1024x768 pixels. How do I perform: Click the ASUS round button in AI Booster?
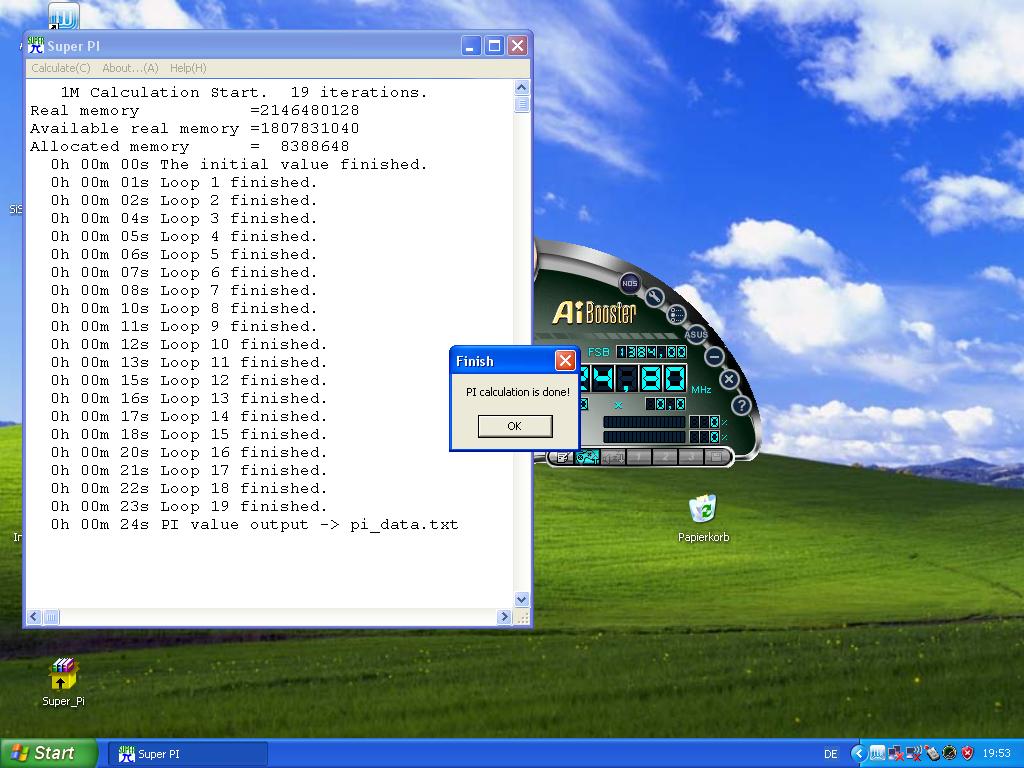point(696,334)
